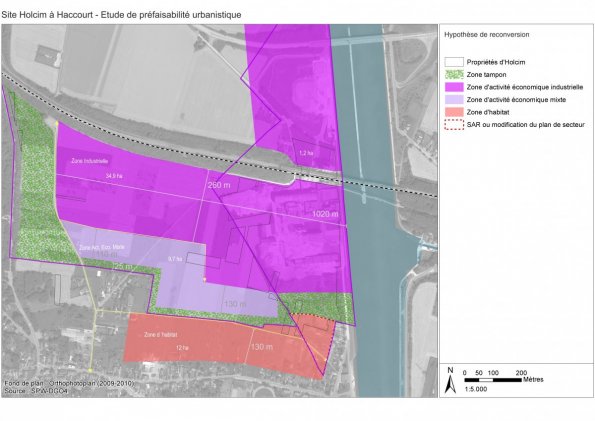Click the '1020 m' measurement label
The width and height of the screenshot is (595, 421).
325,214
